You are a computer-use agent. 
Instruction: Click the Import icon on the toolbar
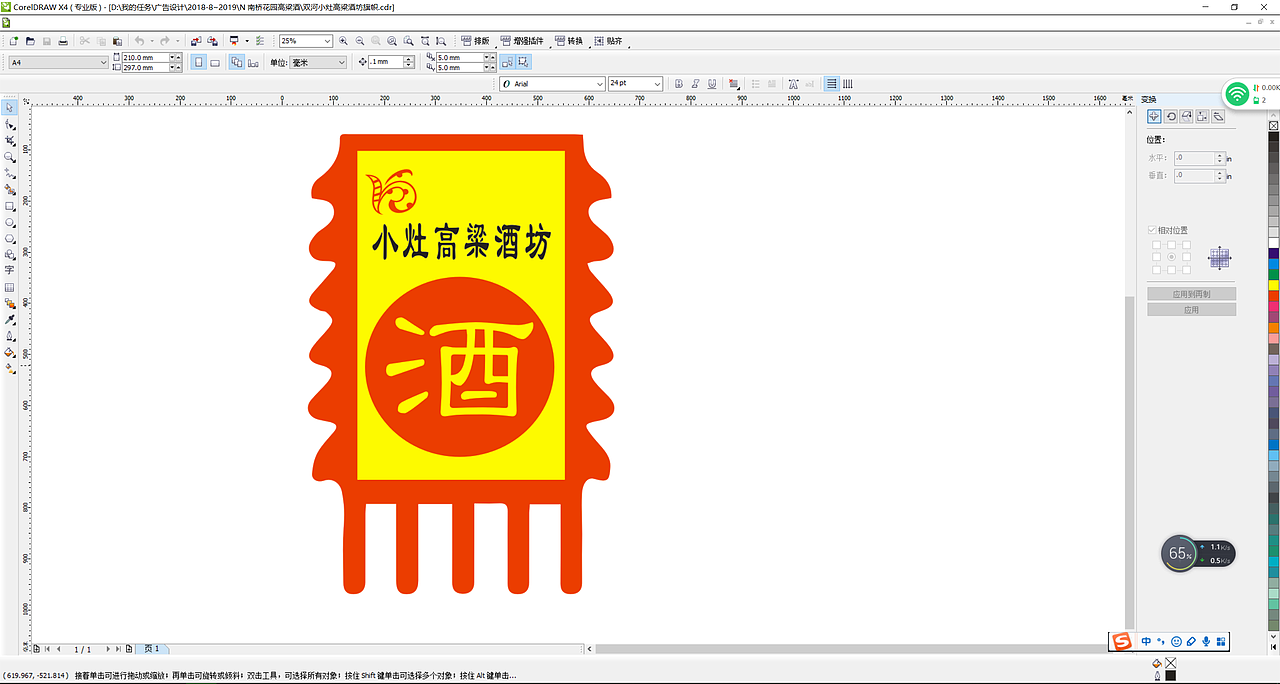point(196,41)
